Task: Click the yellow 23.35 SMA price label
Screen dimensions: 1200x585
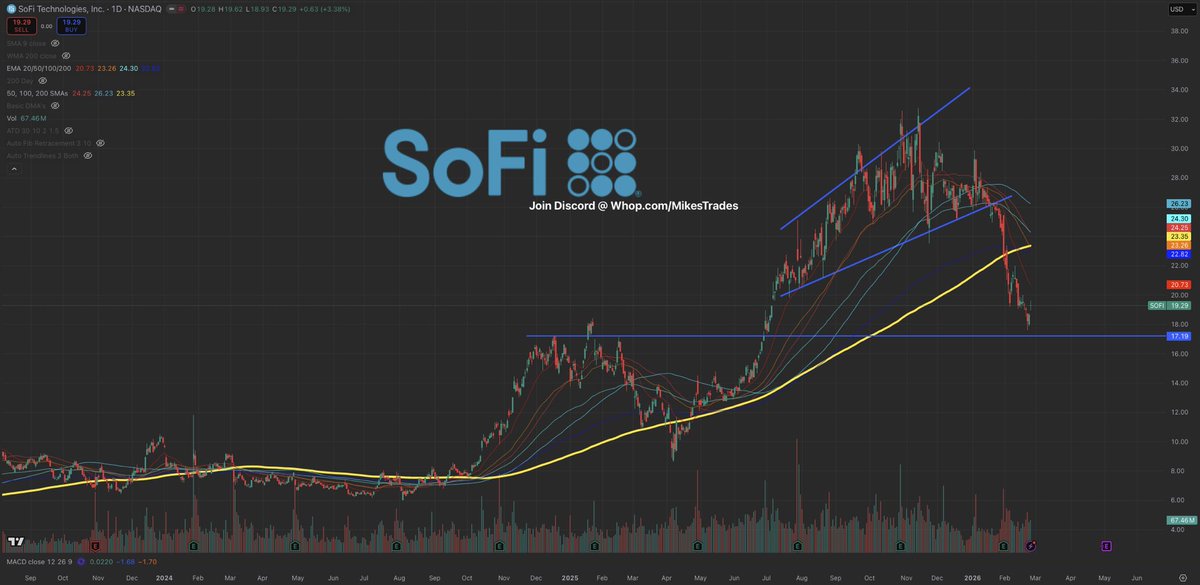Action: click(x=1181, y=236)
